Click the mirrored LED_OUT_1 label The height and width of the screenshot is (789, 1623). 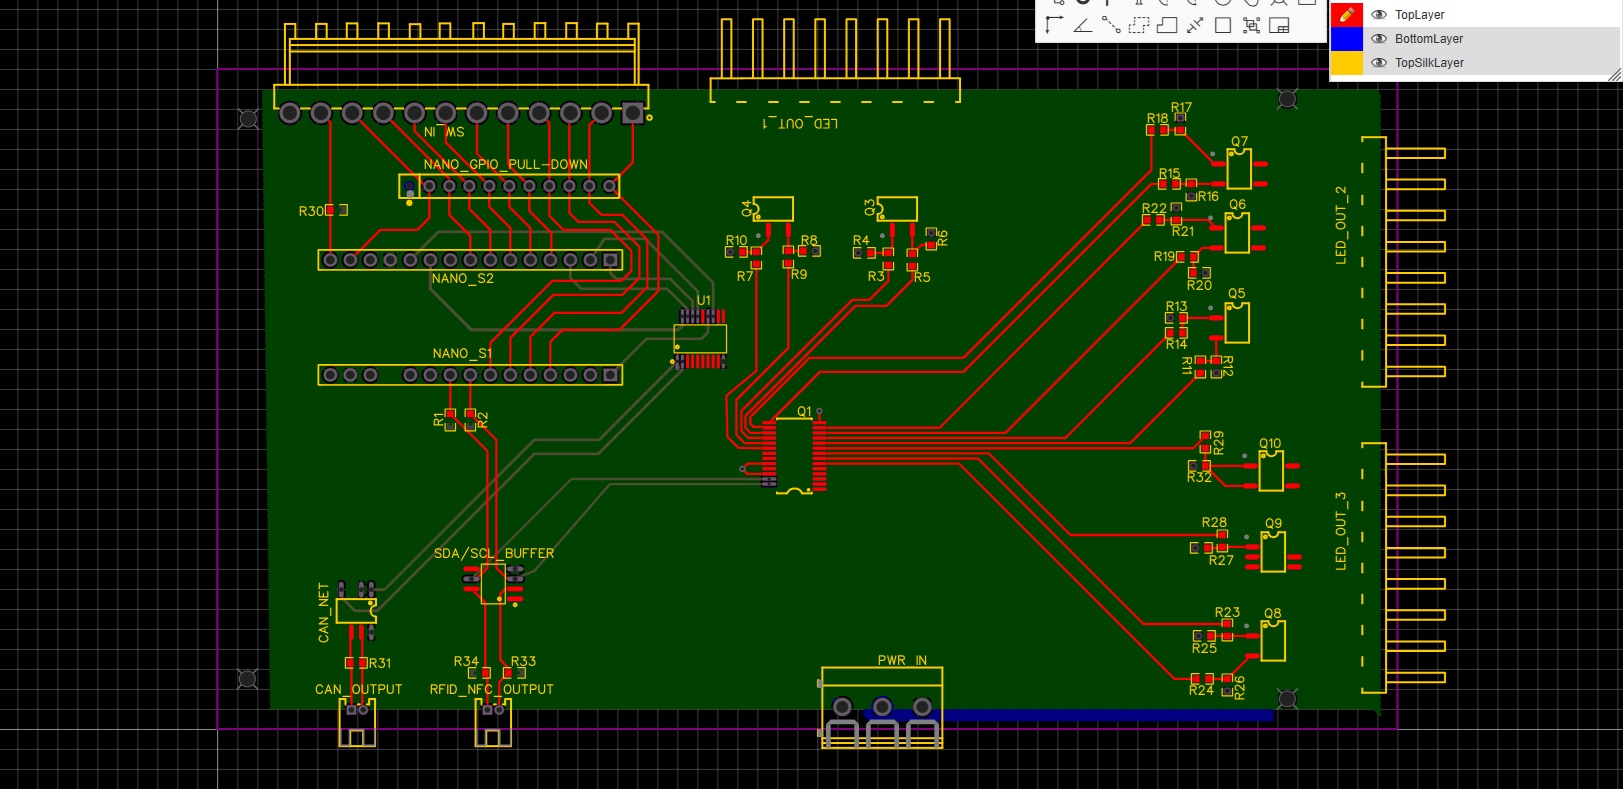click(800, 123)
